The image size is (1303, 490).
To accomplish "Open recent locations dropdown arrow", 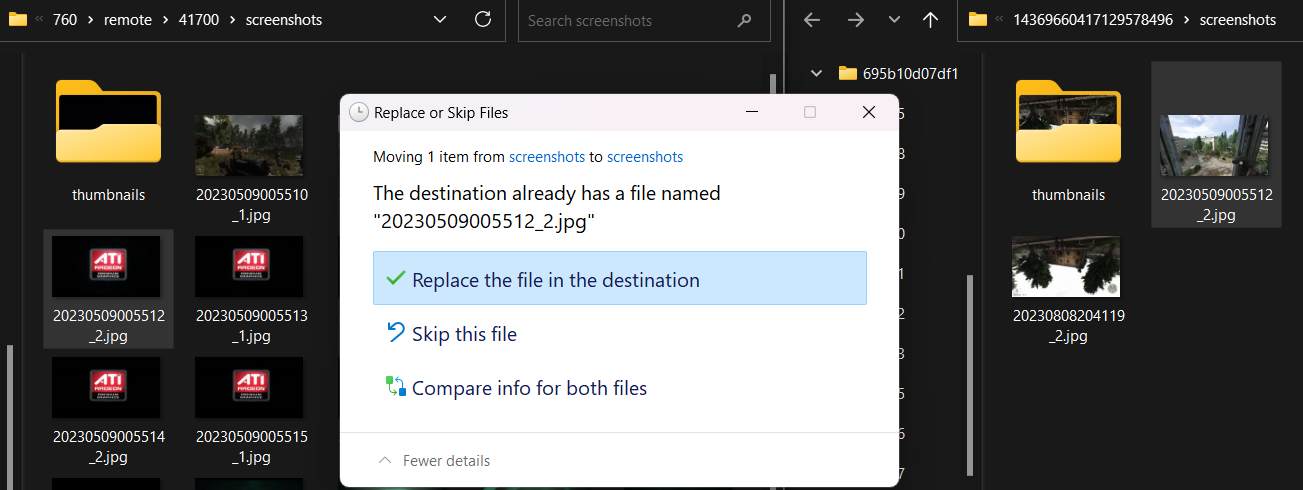I will point(894,20).
